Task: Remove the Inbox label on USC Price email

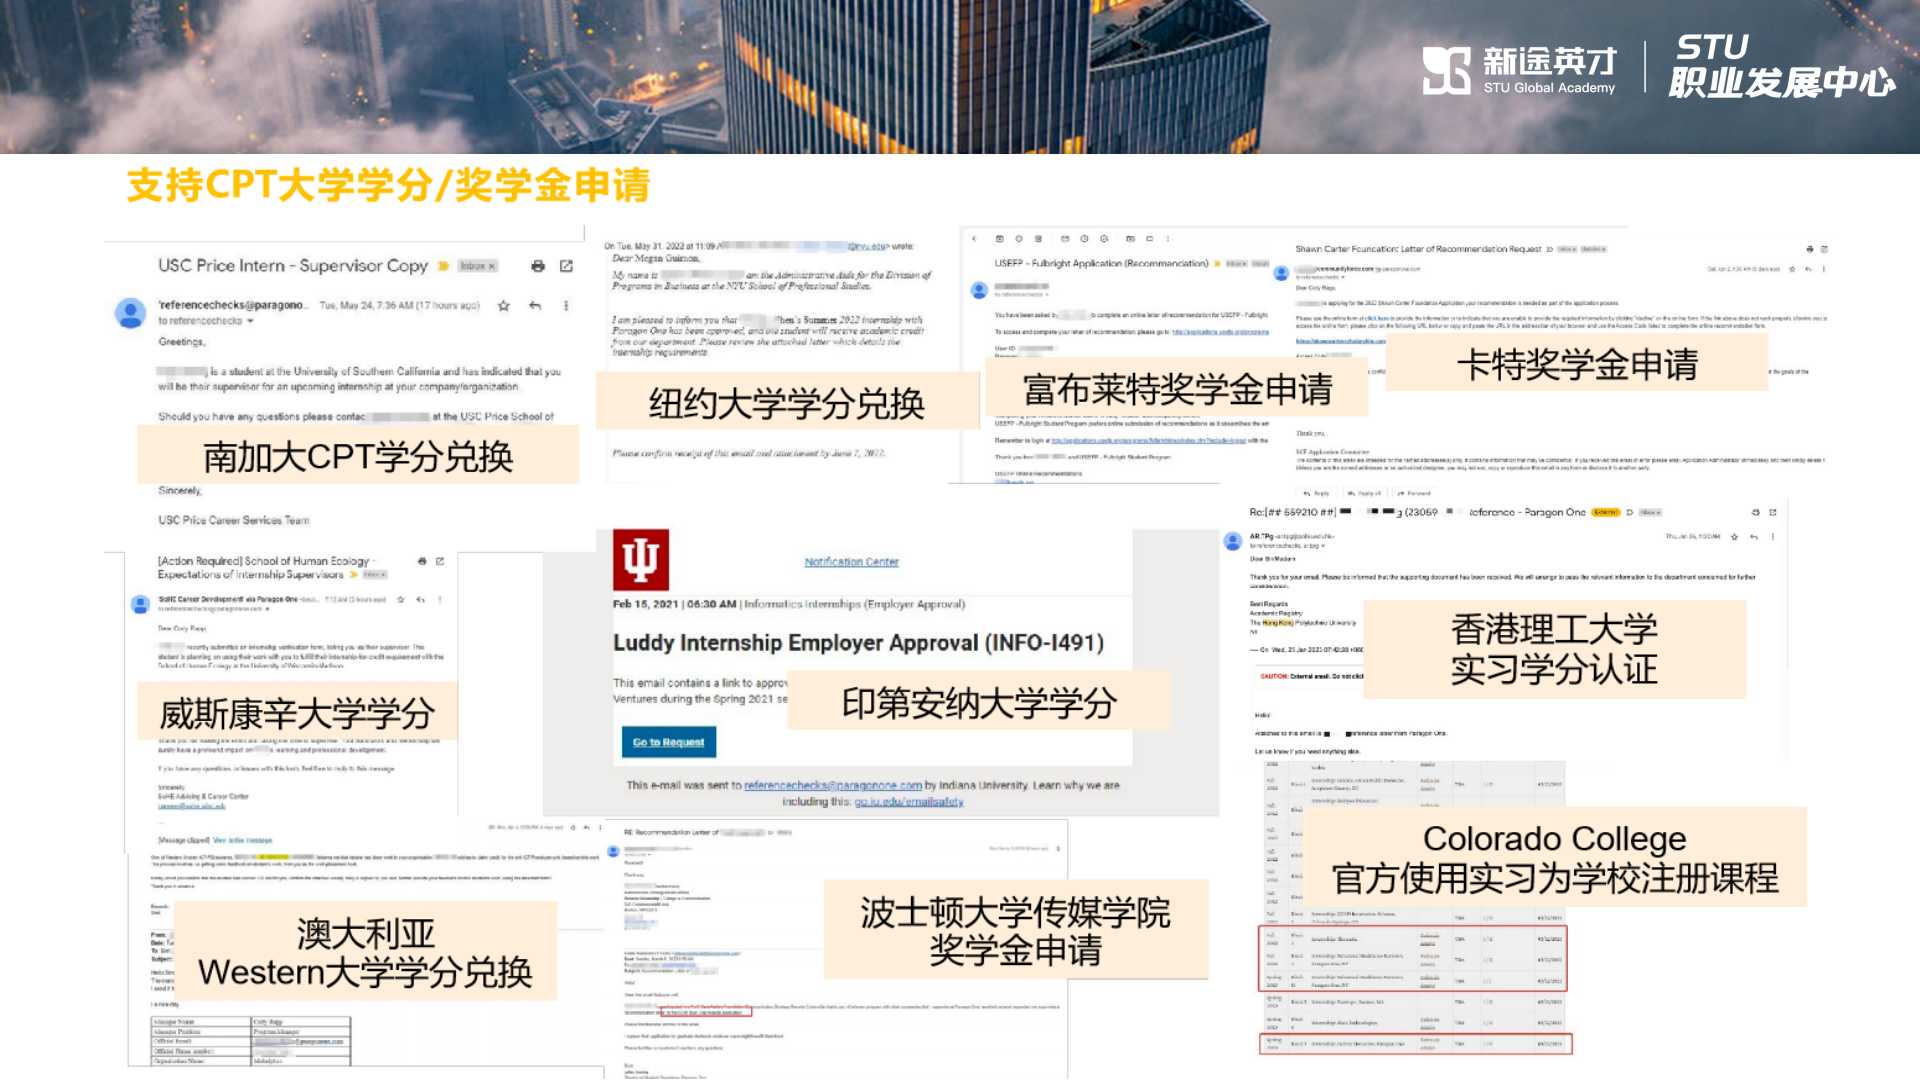Action: click(492, 266)
